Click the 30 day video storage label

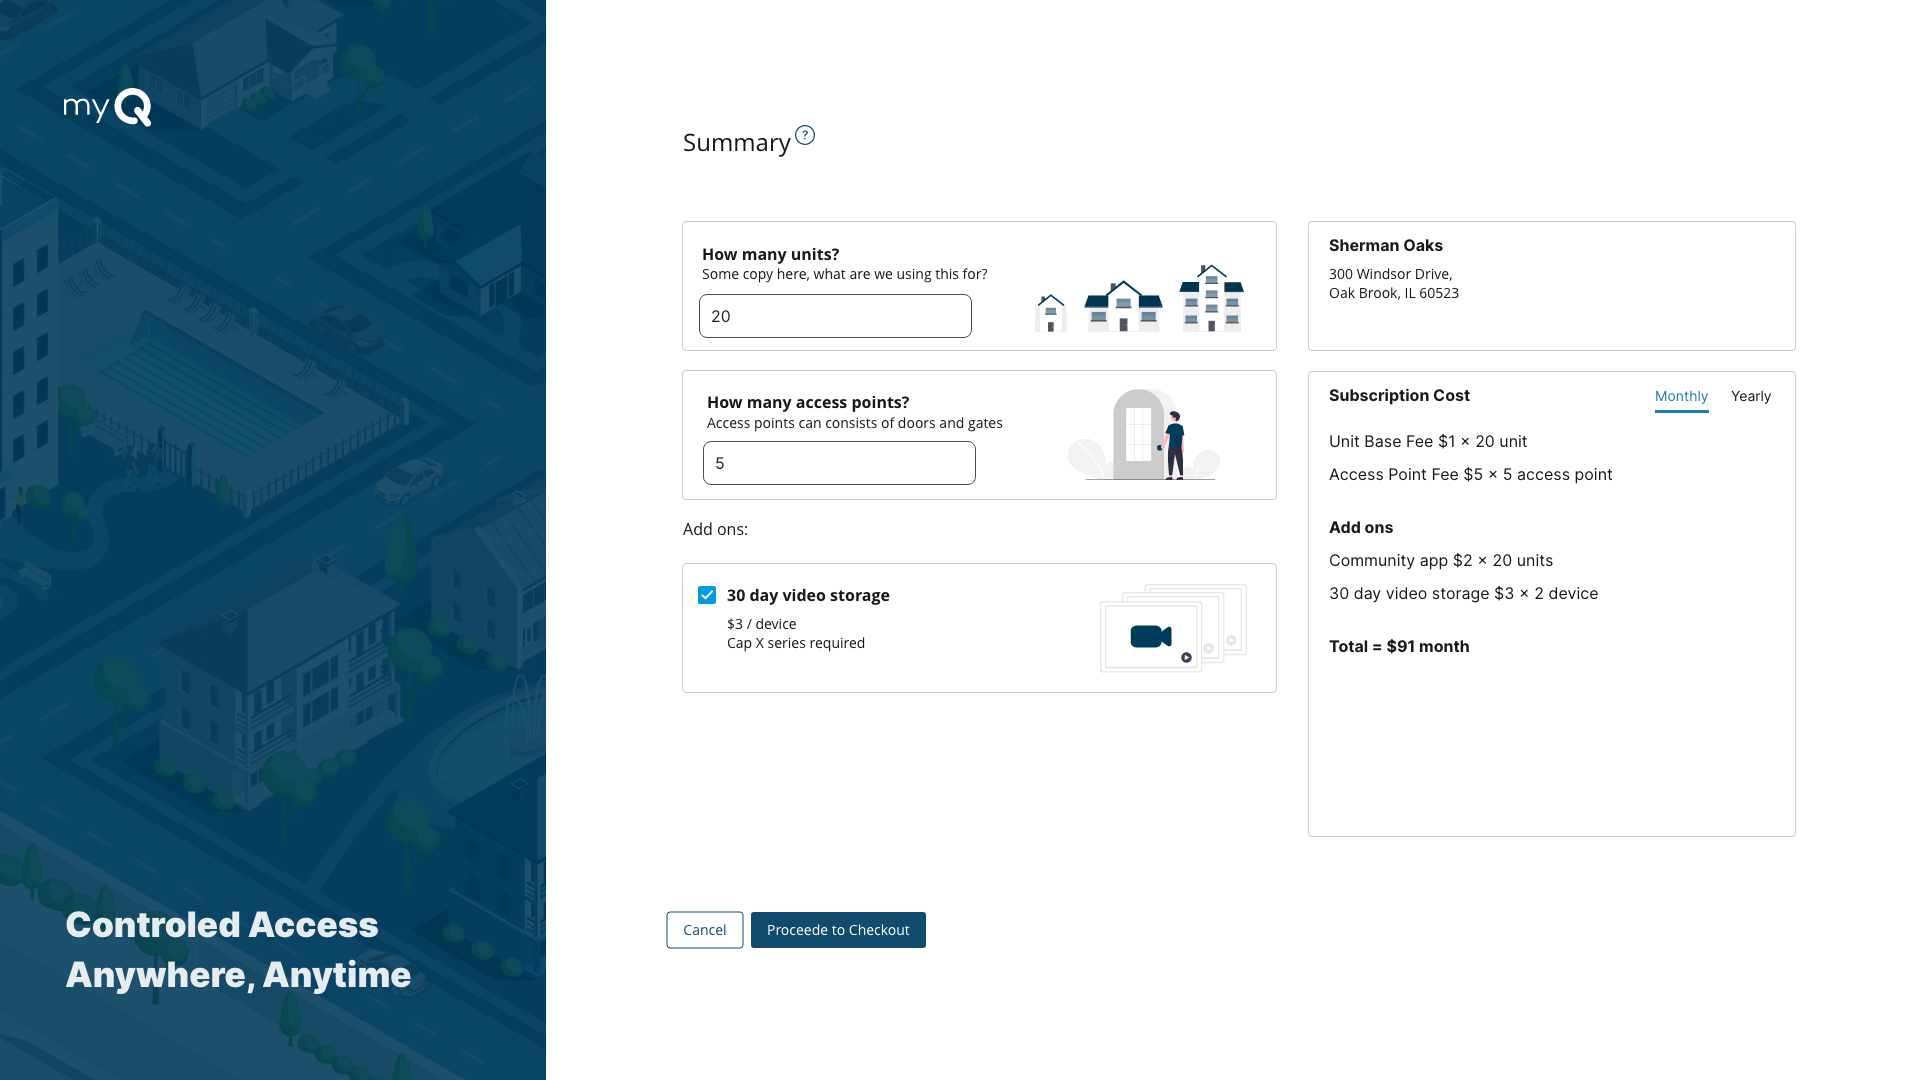pos(808,595)
